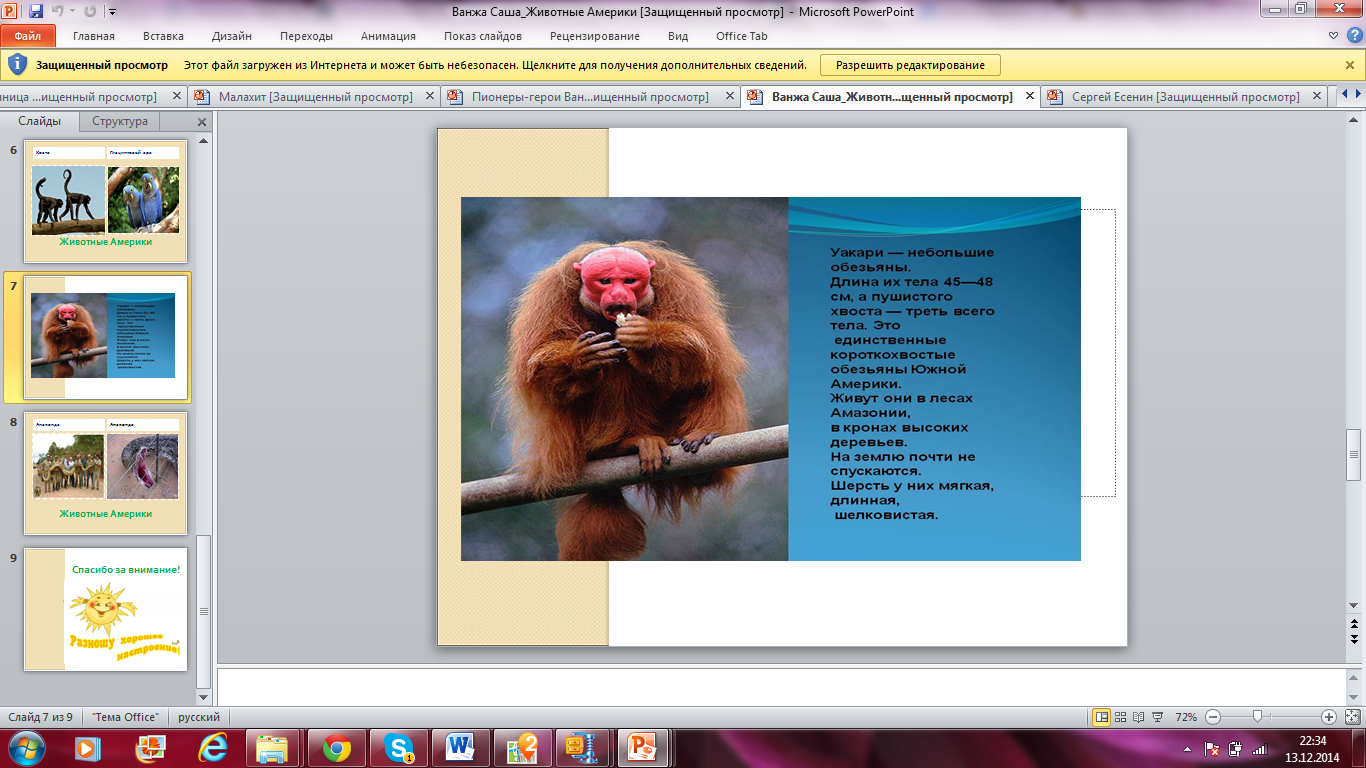The height and width of the screenshot is (768, 1366).
Task: Click the Save icon in Quick Access Toolbar
Action: point(36,12)
